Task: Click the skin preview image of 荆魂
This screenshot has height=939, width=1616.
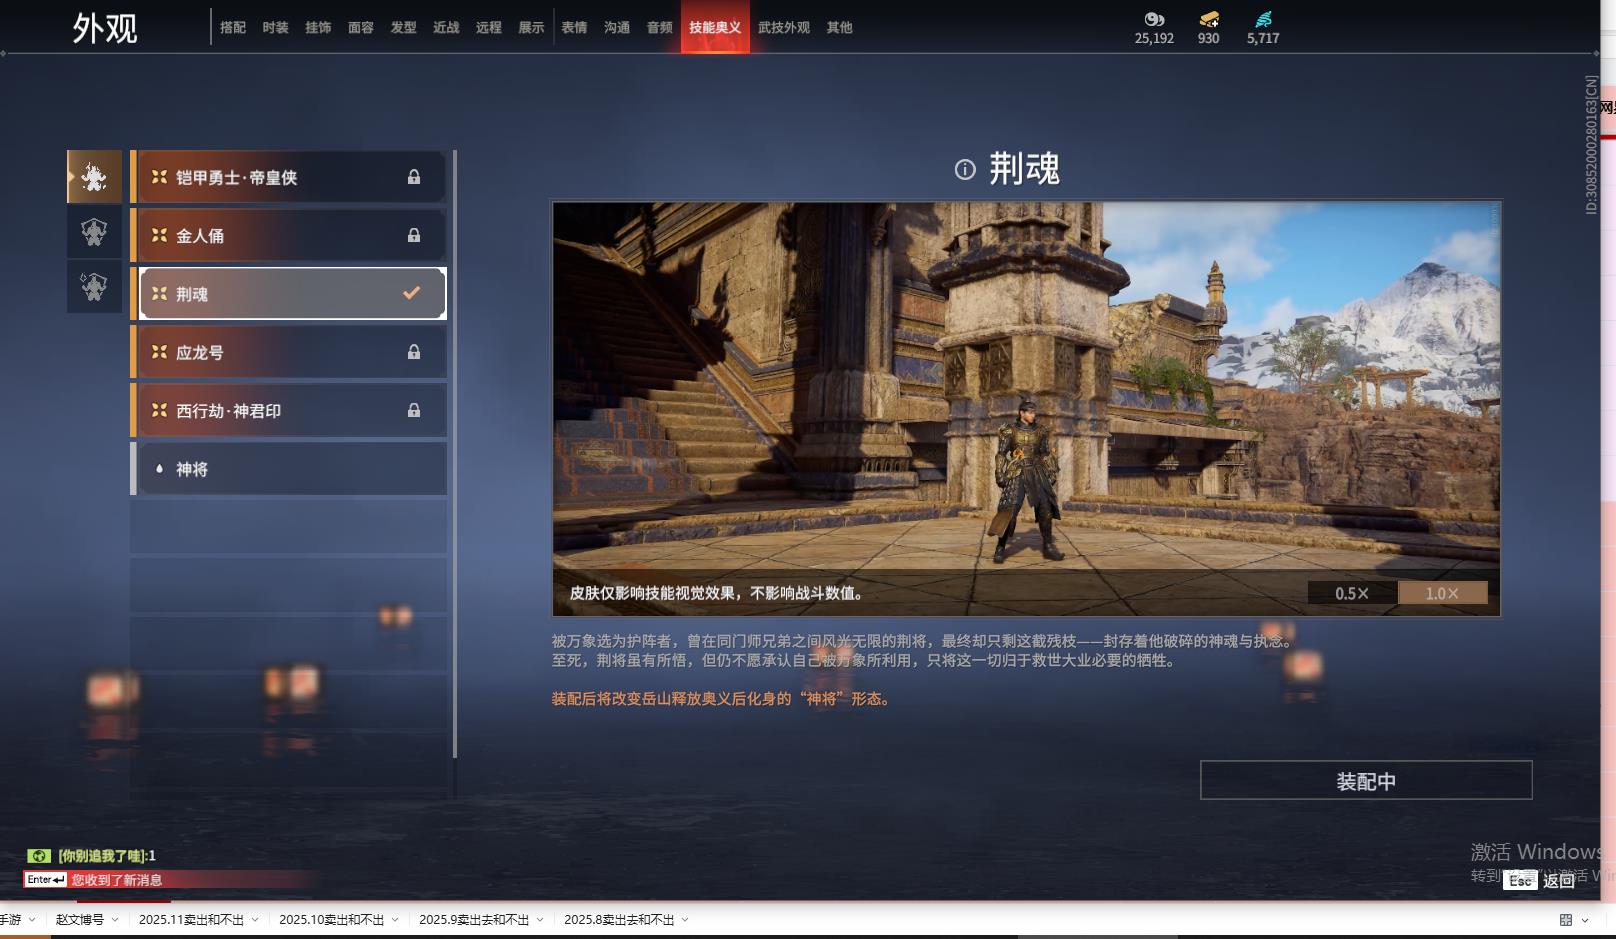Action: point(1026,400)
